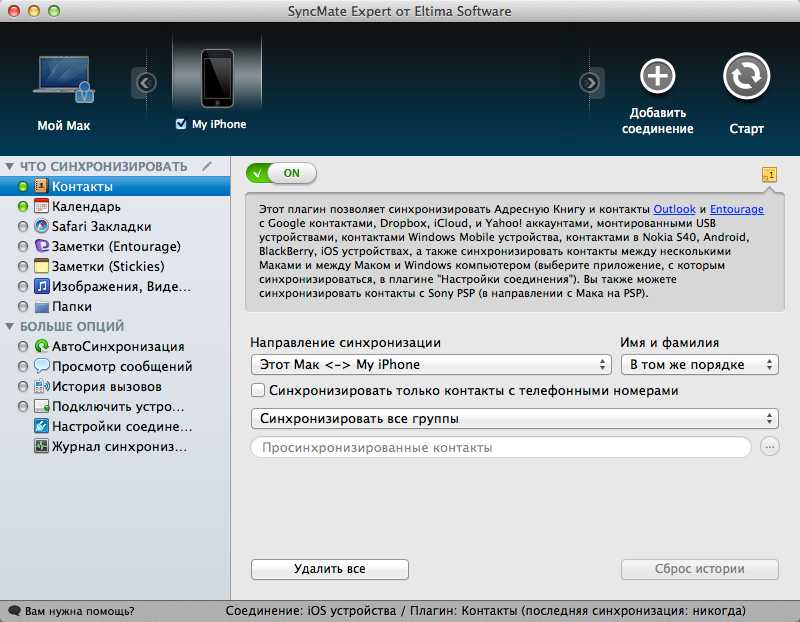Enable the История вызовов indicator
This screenshot has height=622, width=800.
tap(22, 386)
